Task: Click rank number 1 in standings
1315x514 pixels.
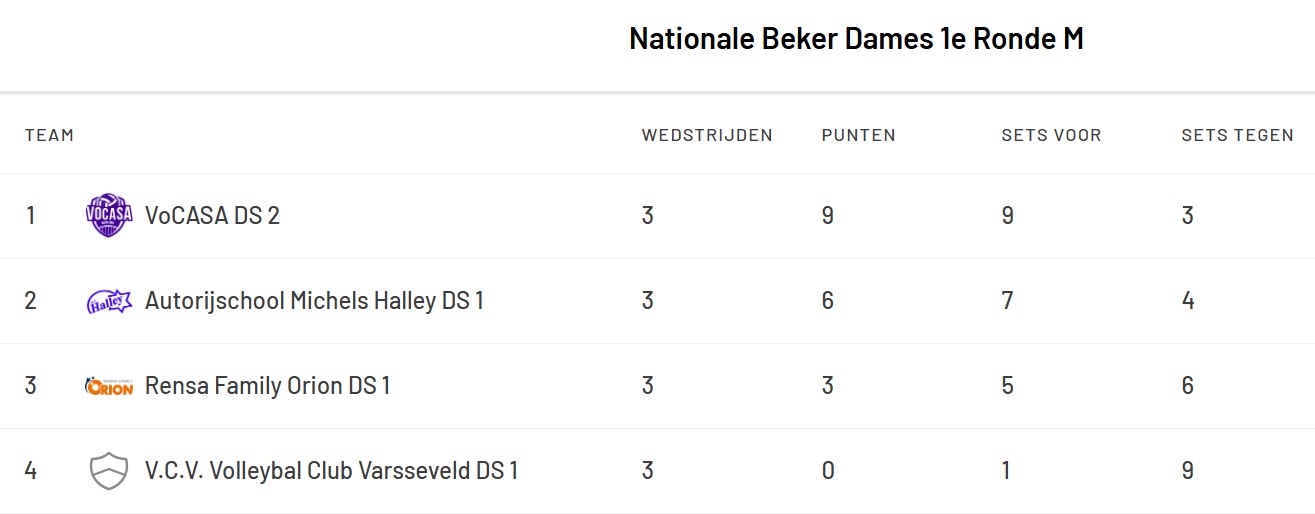Action: 31,215
